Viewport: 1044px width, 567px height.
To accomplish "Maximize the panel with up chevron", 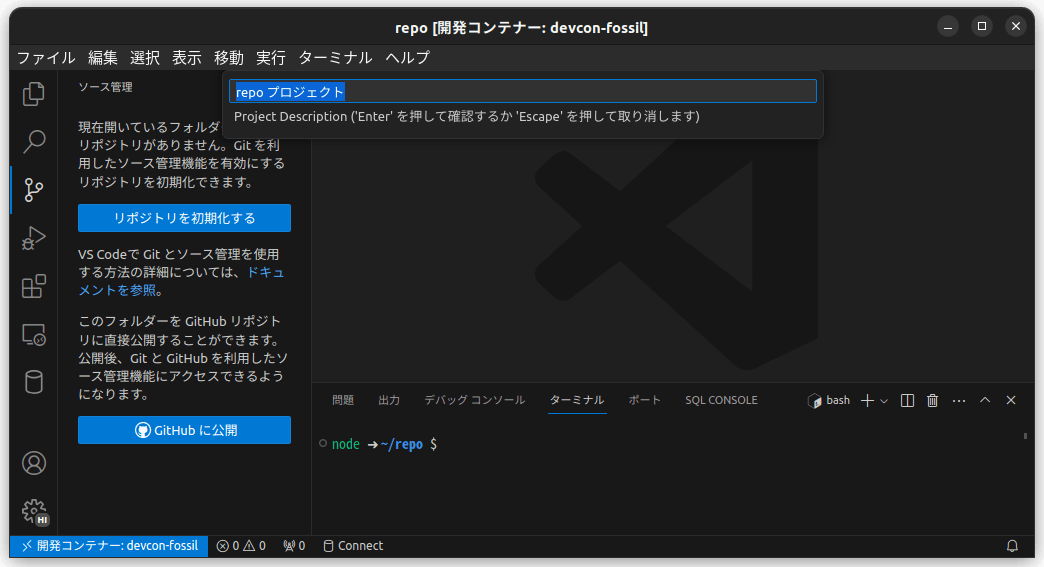I will click(985, 400).
